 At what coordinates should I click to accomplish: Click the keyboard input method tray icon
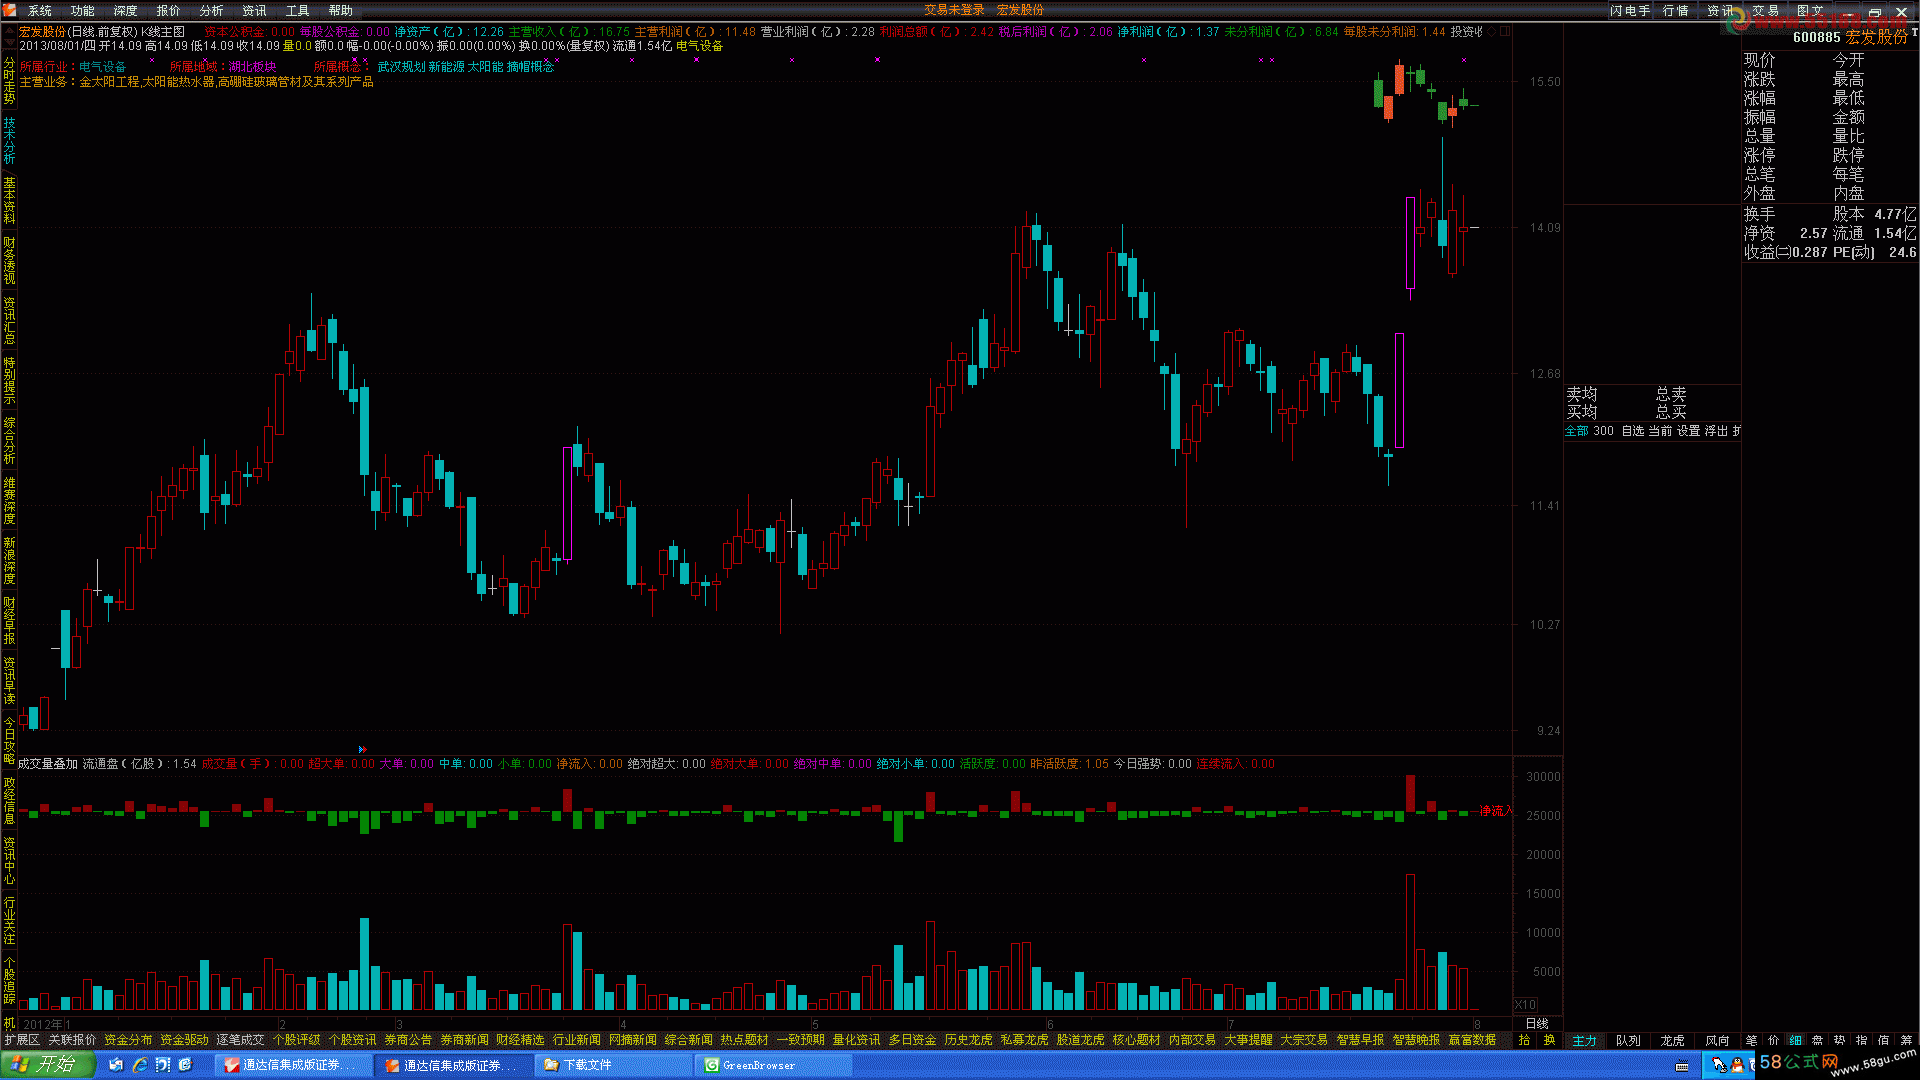pos(1682,1066)
